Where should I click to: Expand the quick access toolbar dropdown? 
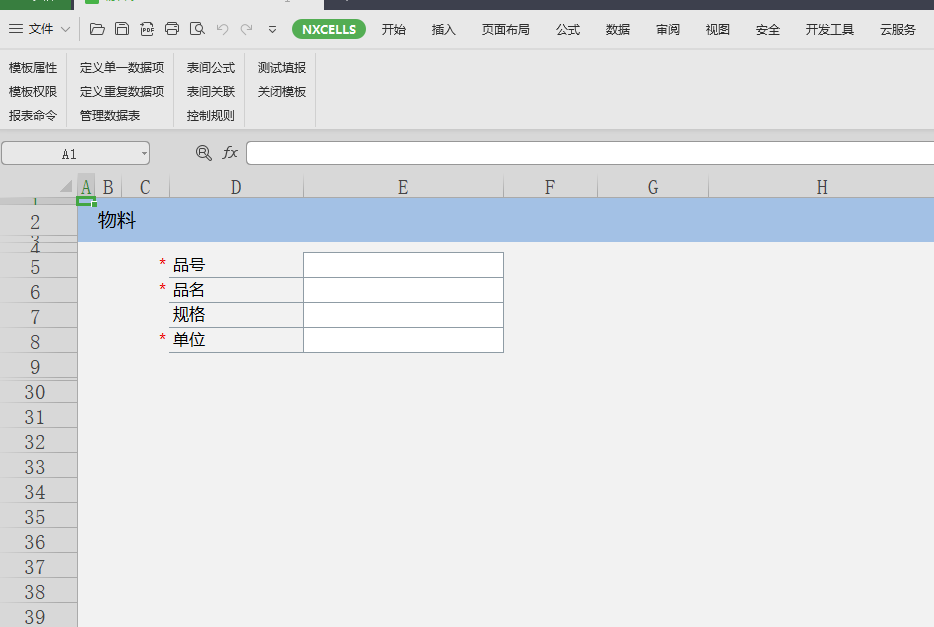click(272, 30)
